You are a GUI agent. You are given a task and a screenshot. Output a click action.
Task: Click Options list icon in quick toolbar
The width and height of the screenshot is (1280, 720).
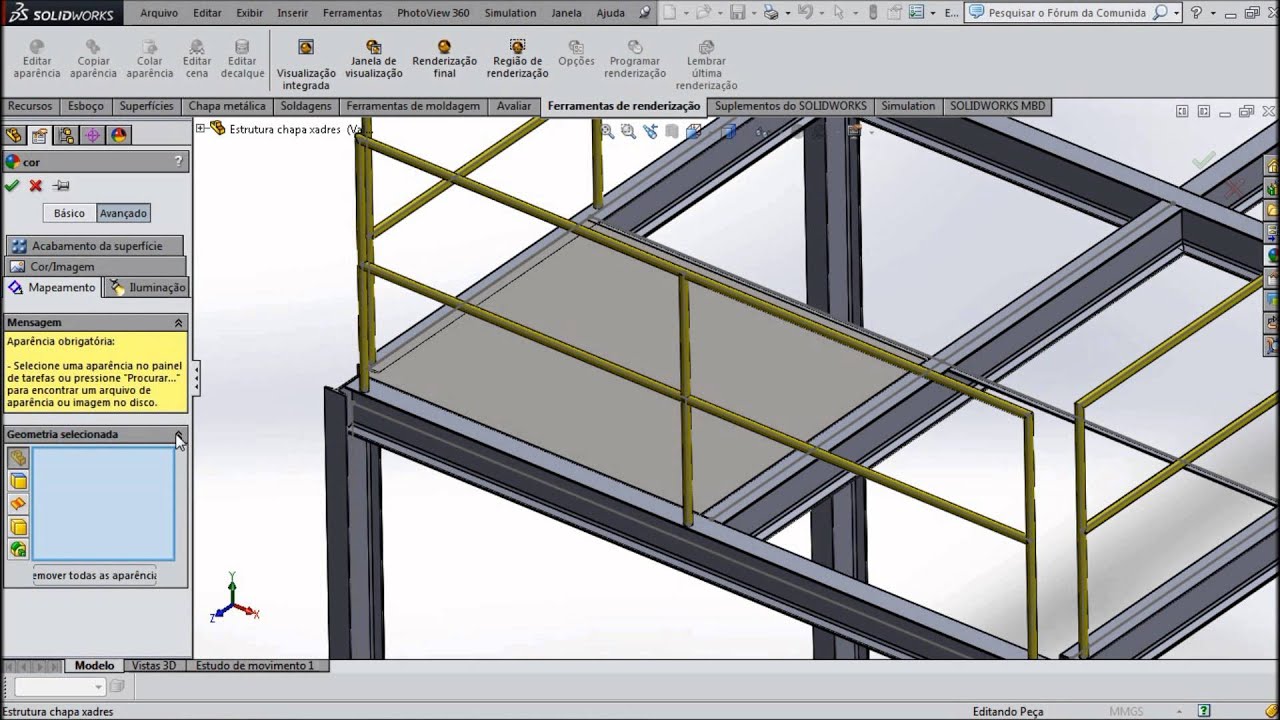(x=916, y=12)
